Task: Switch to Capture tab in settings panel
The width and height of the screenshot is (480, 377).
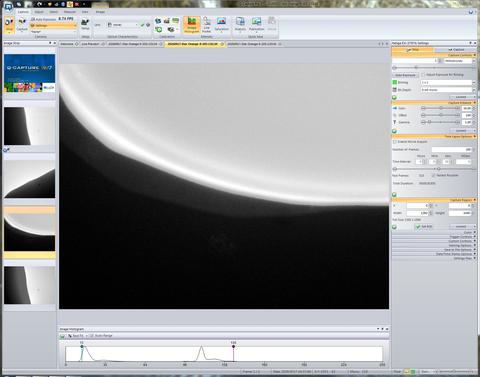Action: coord(455,50)
